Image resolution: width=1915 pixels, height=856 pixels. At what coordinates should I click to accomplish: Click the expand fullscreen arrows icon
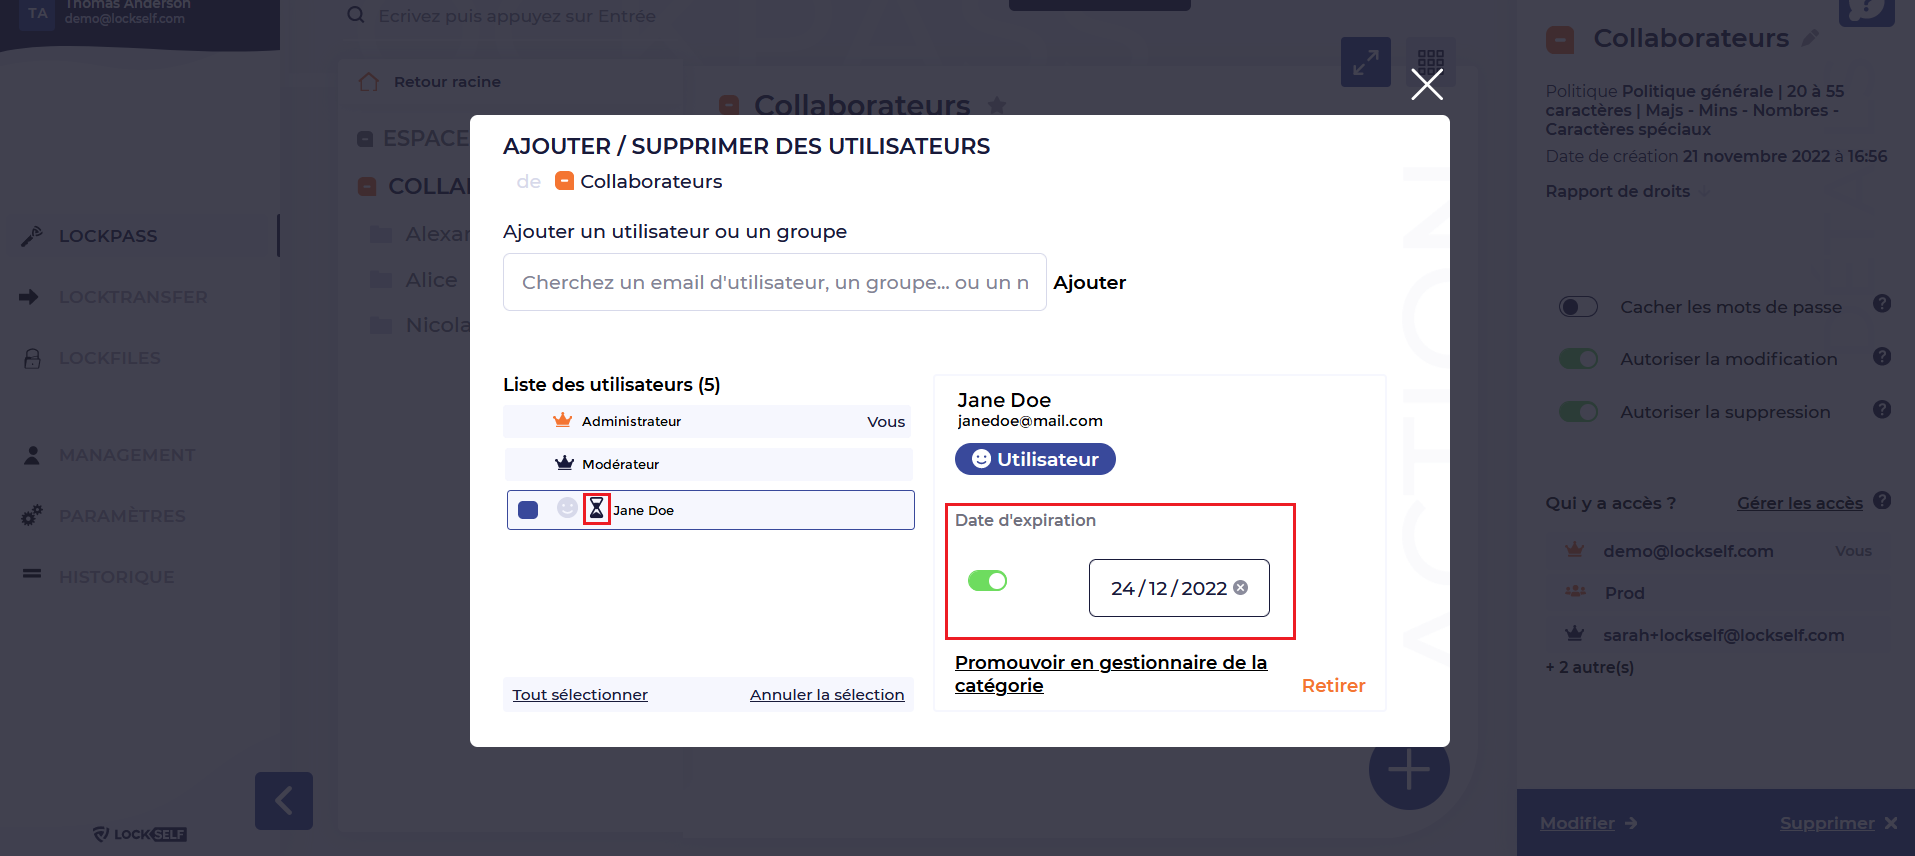point(1365,62)
